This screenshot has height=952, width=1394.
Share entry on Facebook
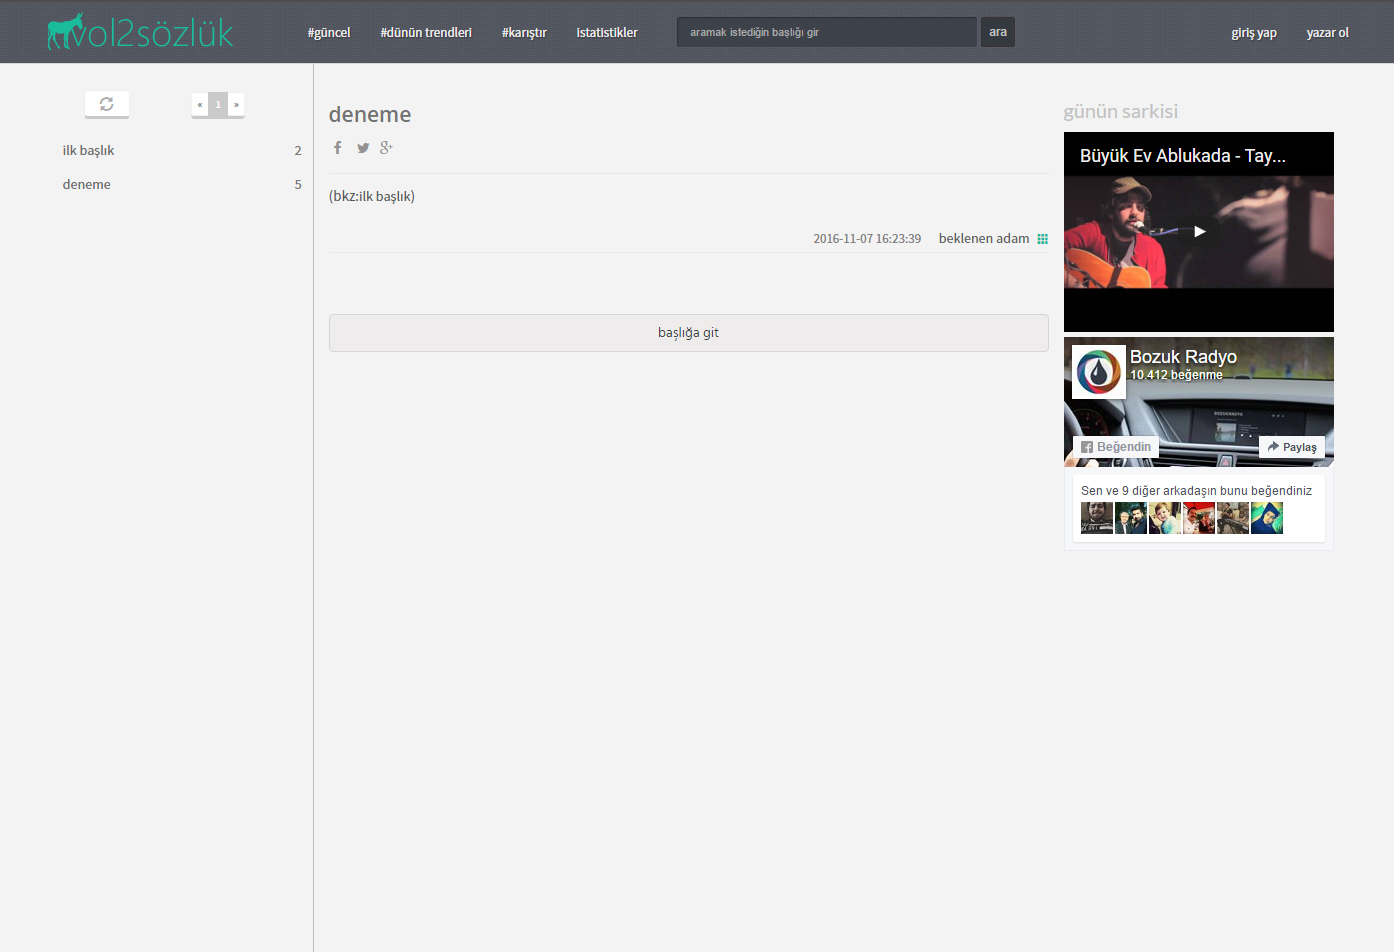(338, 148)
